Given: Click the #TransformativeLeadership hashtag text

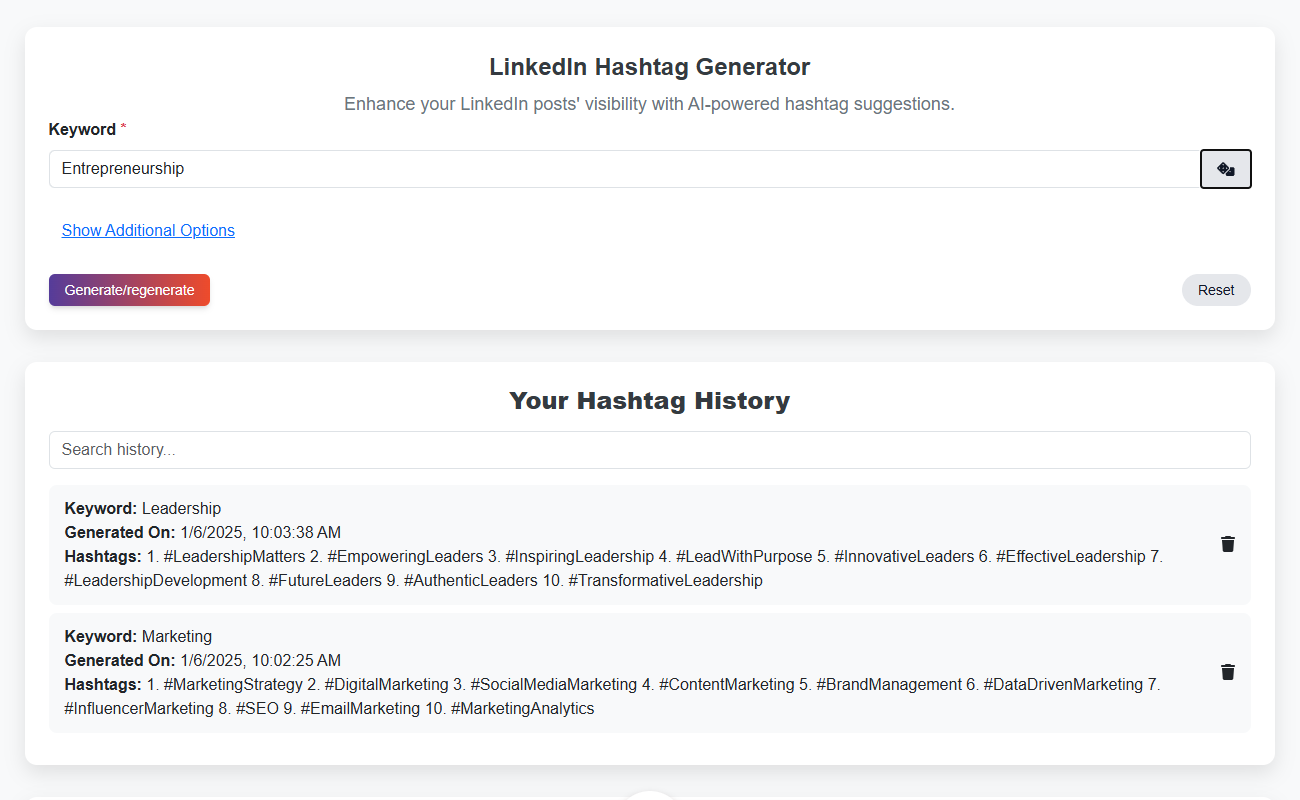Looking at the screenshot, I should pyautogui.click(x=665, y=580).
